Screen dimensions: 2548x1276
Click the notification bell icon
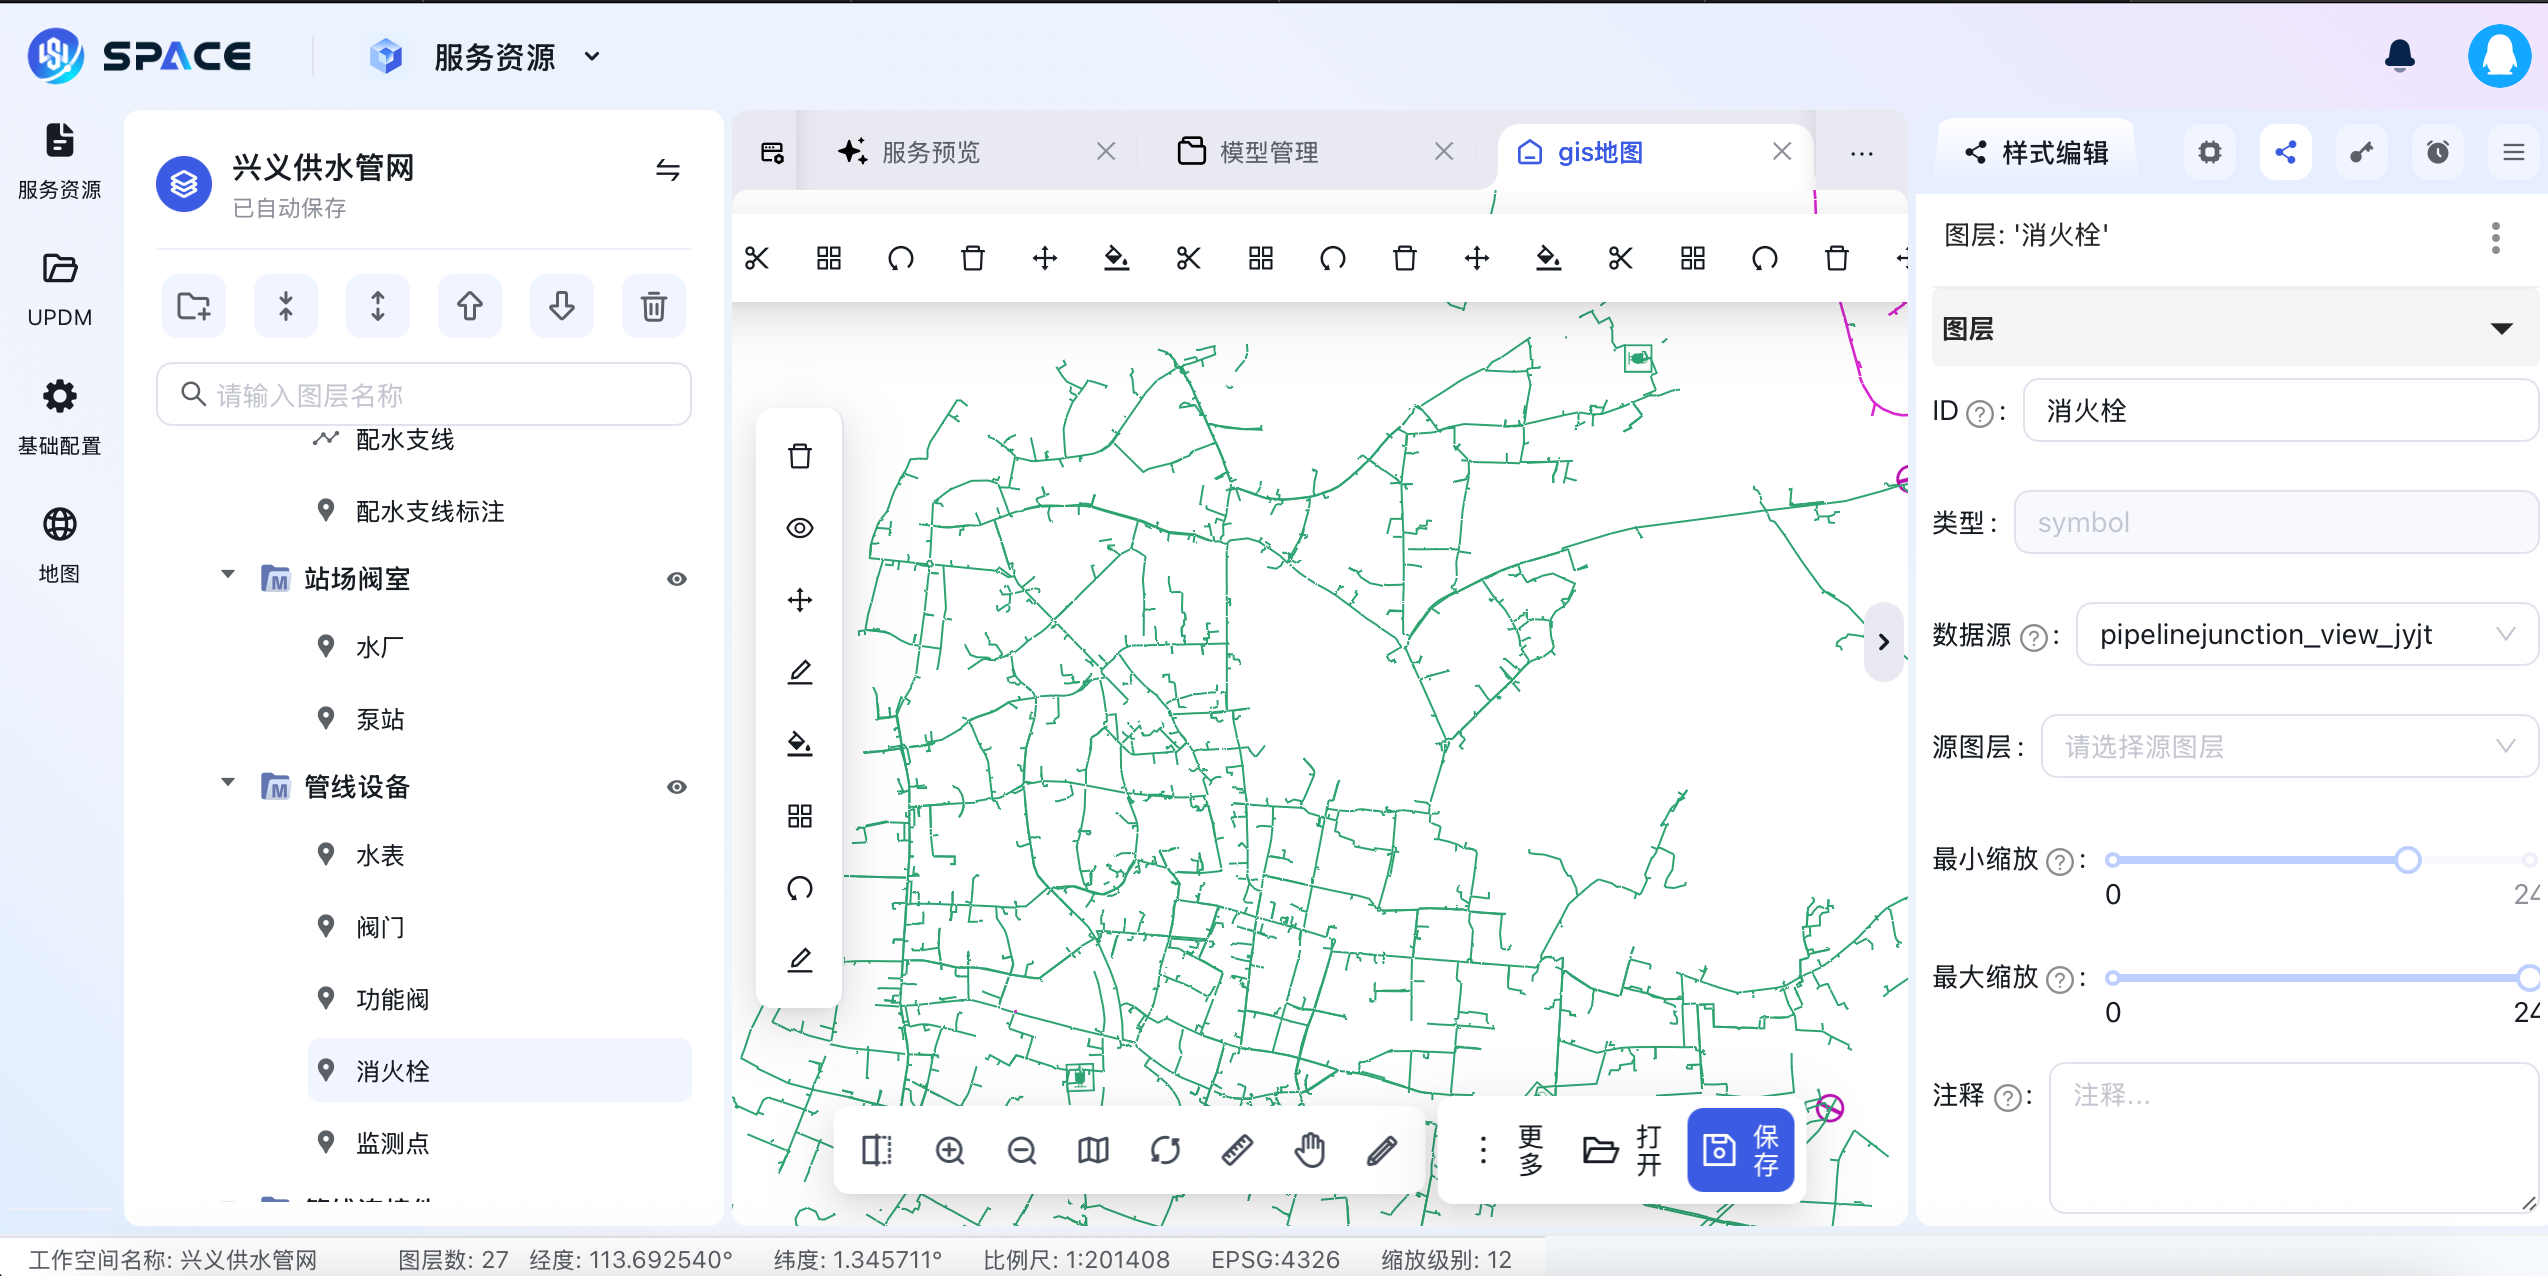(x=2400, y=56)
